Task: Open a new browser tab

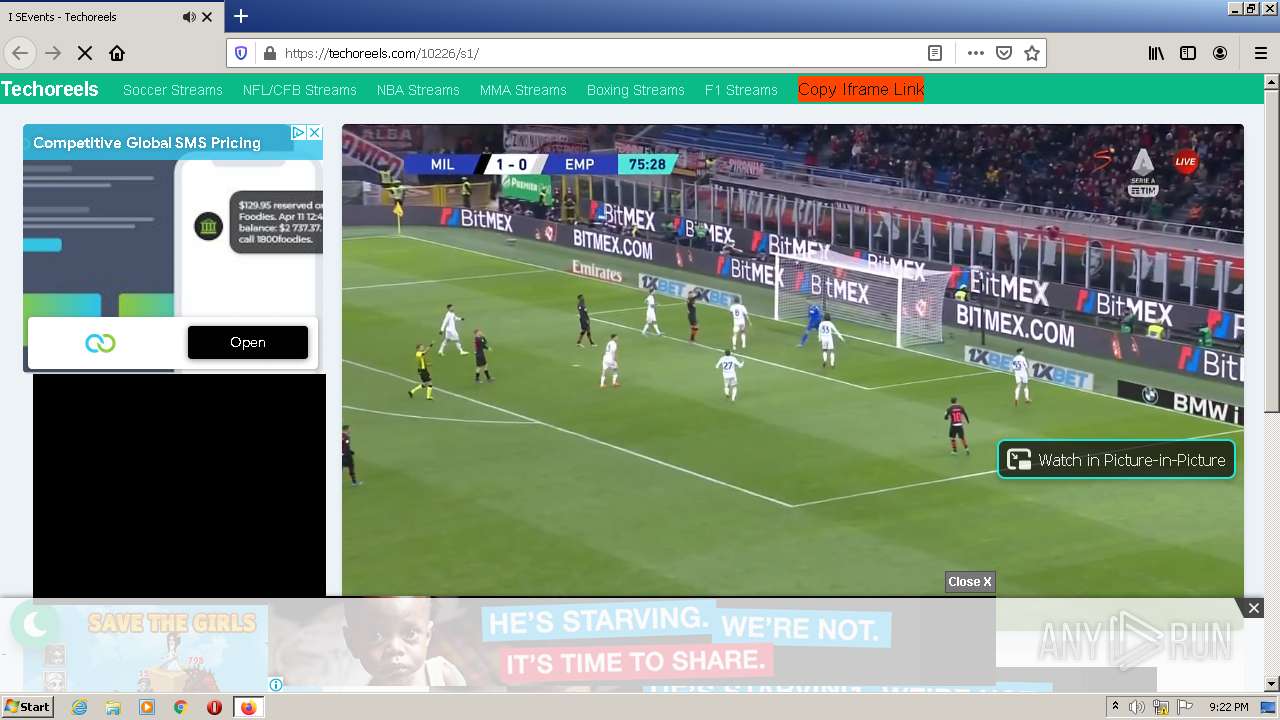Action: coord(241,16)
